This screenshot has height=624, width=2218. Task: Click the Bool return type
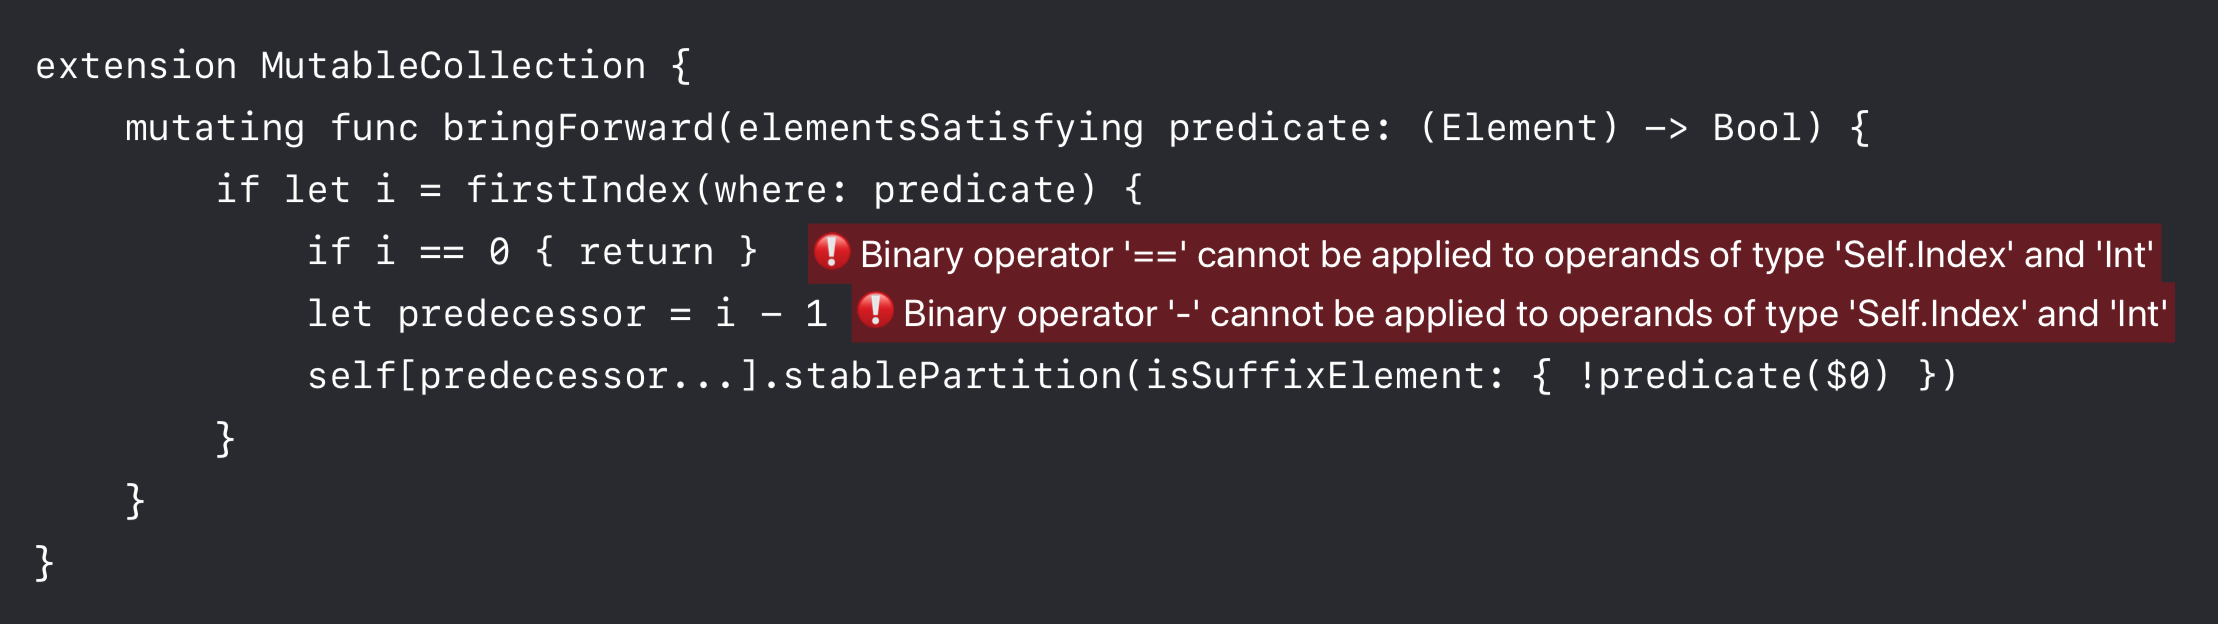click(1757, 128)
